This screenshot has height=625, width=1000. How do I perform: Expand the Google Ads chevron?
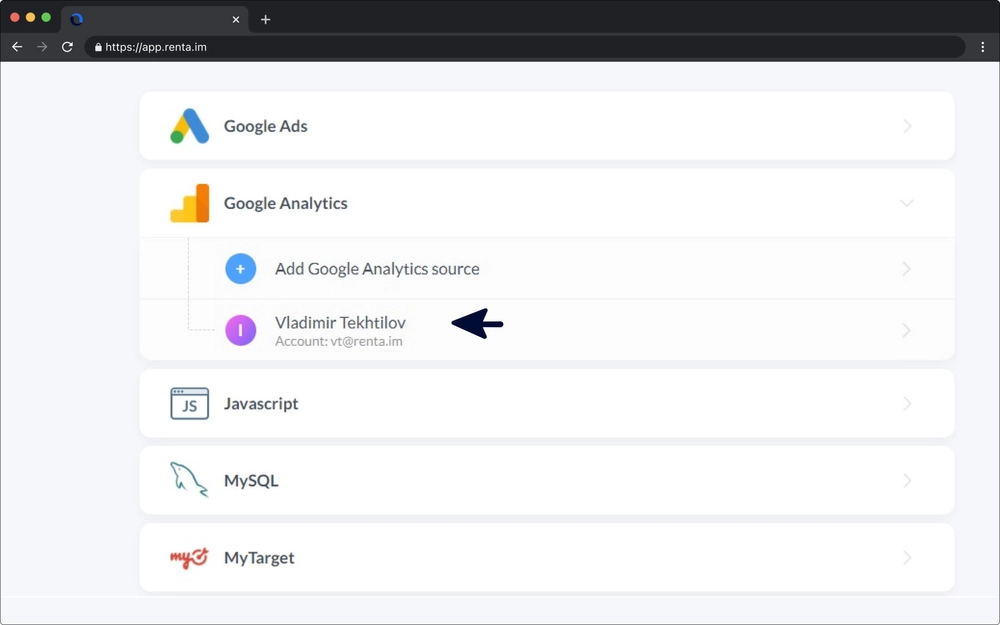[x=907, y=126]
